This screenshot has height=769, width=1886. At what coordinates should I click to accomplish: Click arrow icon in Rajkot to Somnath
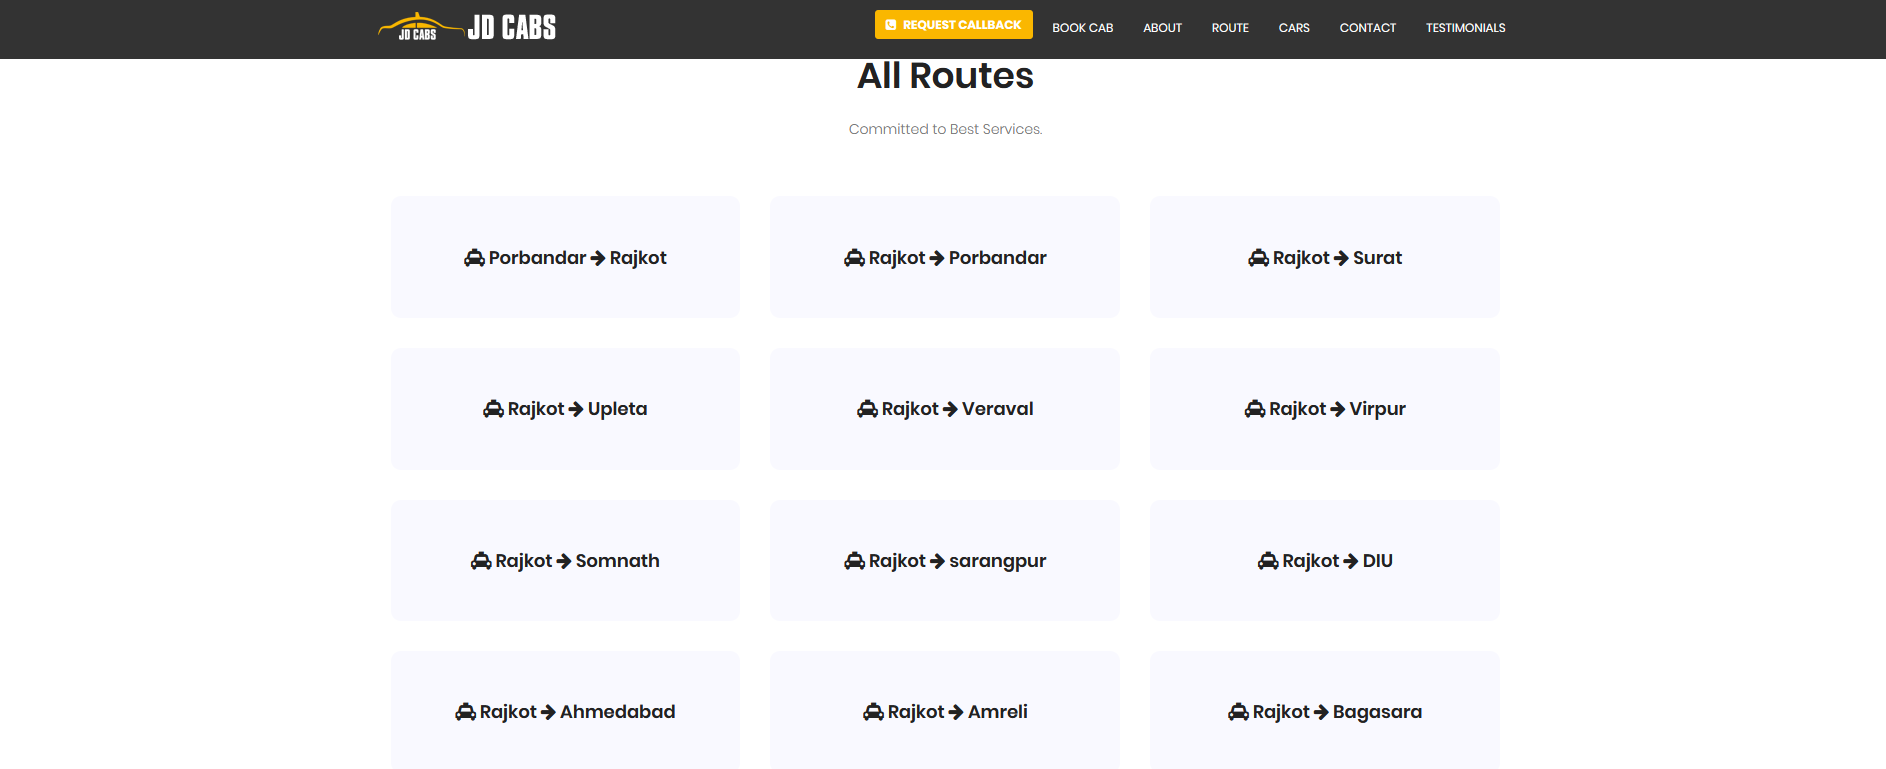(x=564, y=561)
